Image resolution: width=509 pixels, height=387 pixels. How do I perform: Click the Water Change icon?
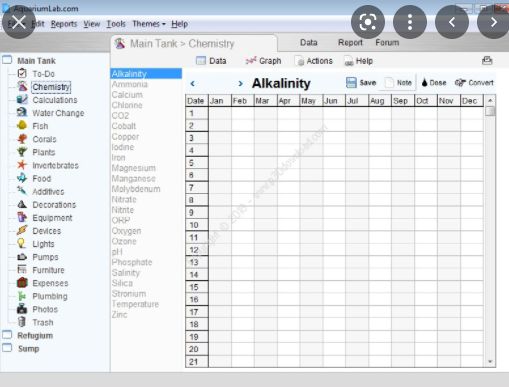(x=22, y=113)
